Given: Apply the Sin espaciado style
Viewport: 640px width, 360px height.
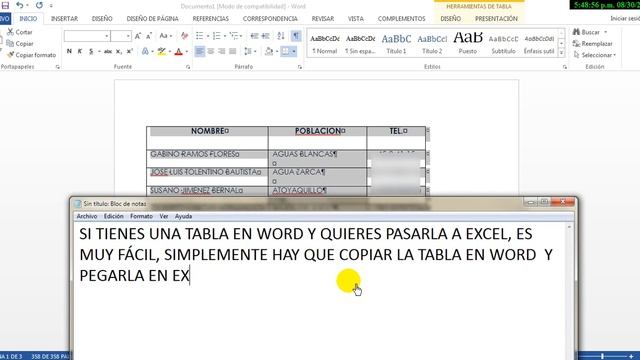Looking at the screenshot, I should coord(360,43).
